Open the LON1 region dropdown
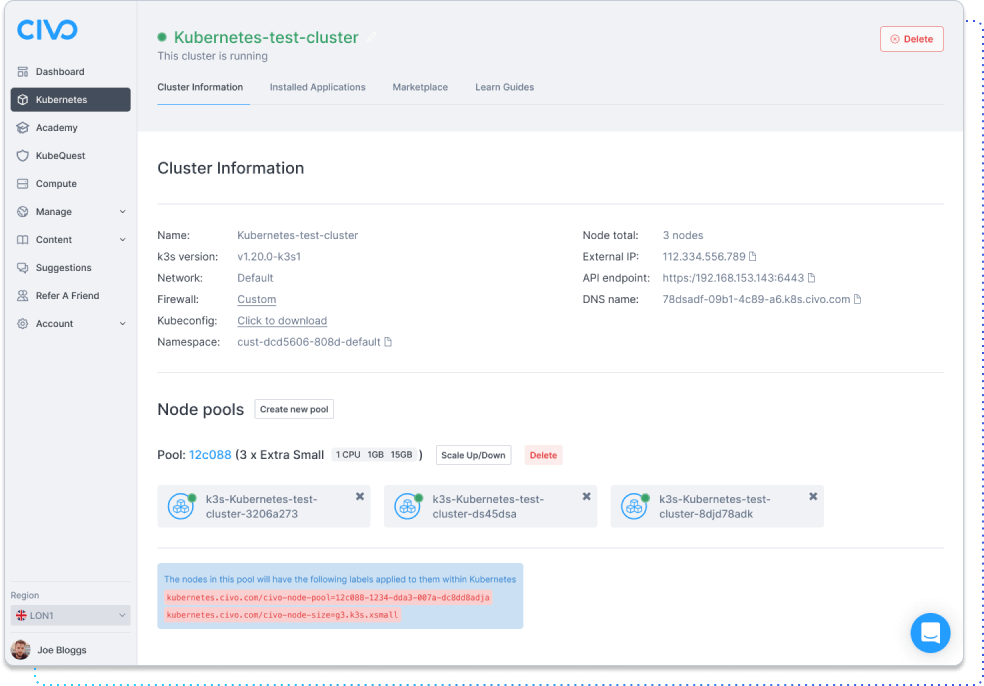The width and height of the screenshot is (984, 686). (70, 615)
